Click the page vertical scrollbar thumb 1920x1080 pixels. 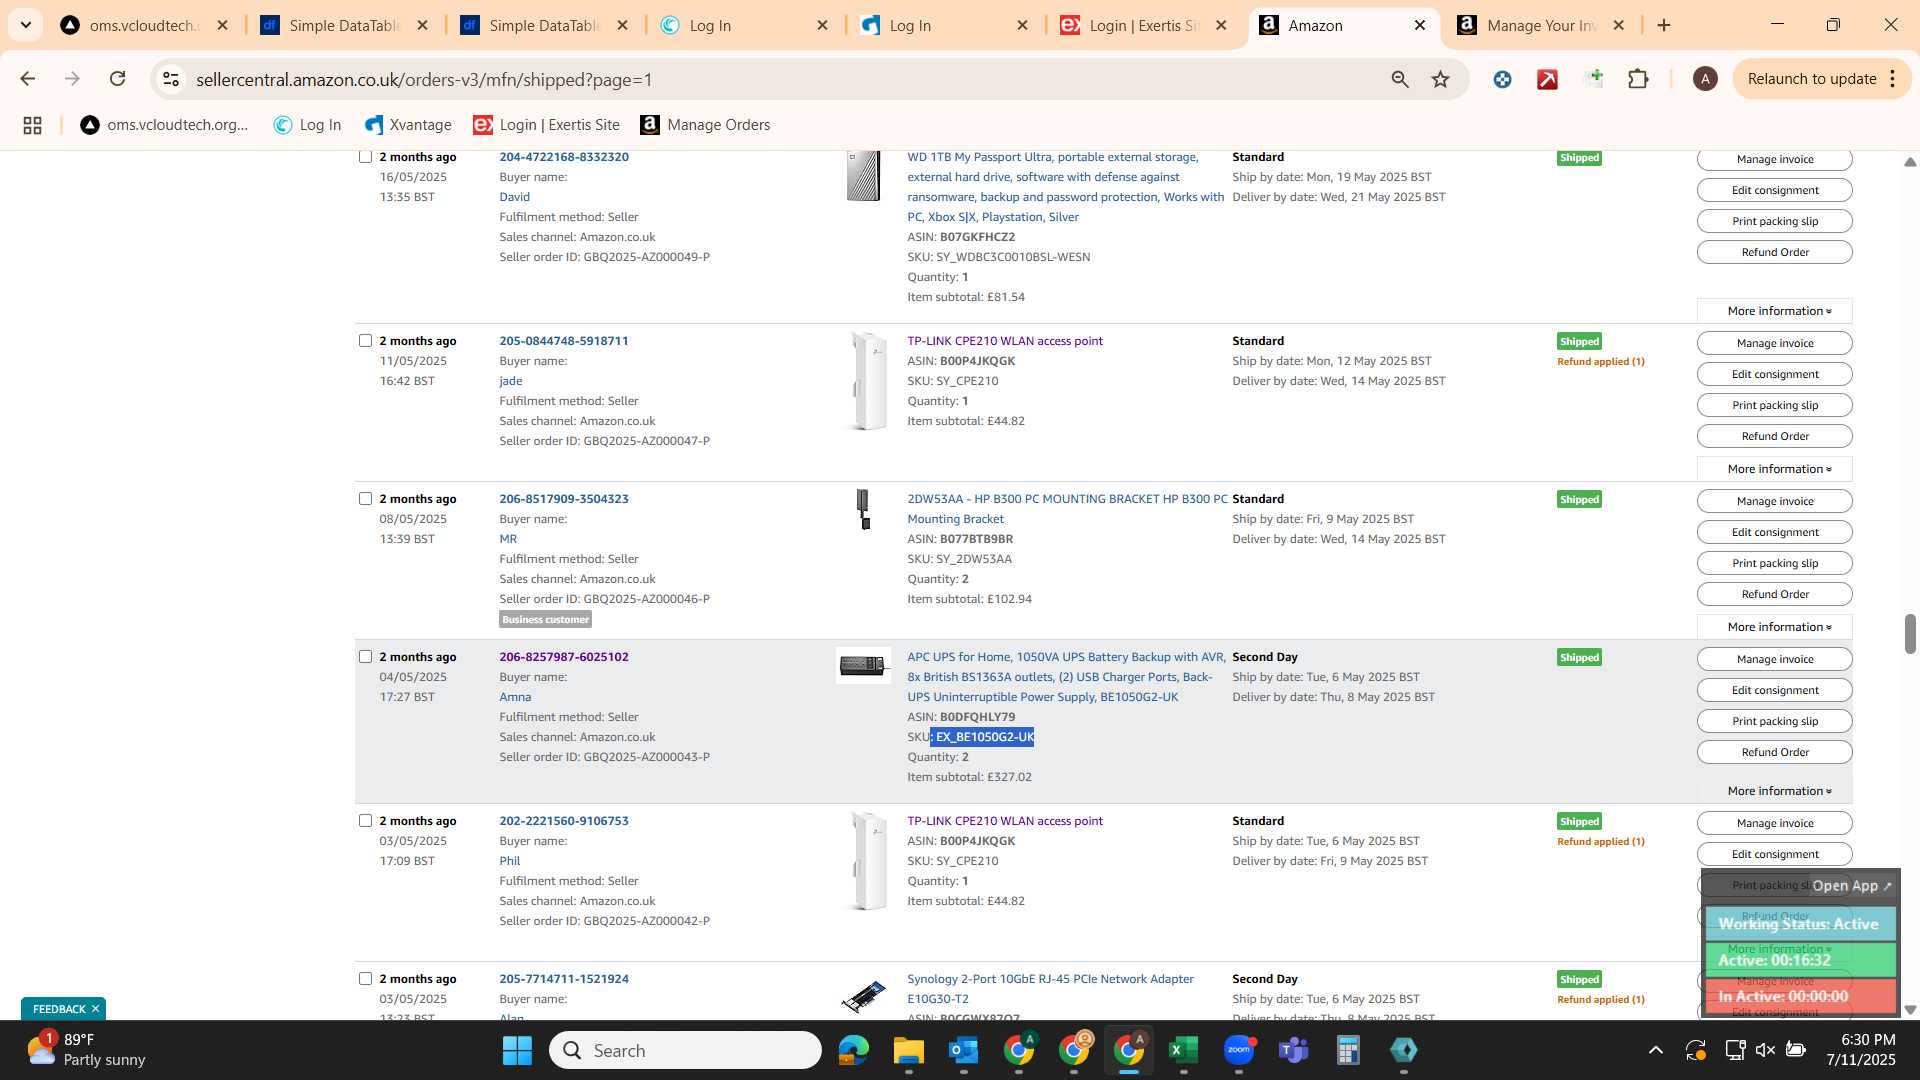coord(1909,634)
